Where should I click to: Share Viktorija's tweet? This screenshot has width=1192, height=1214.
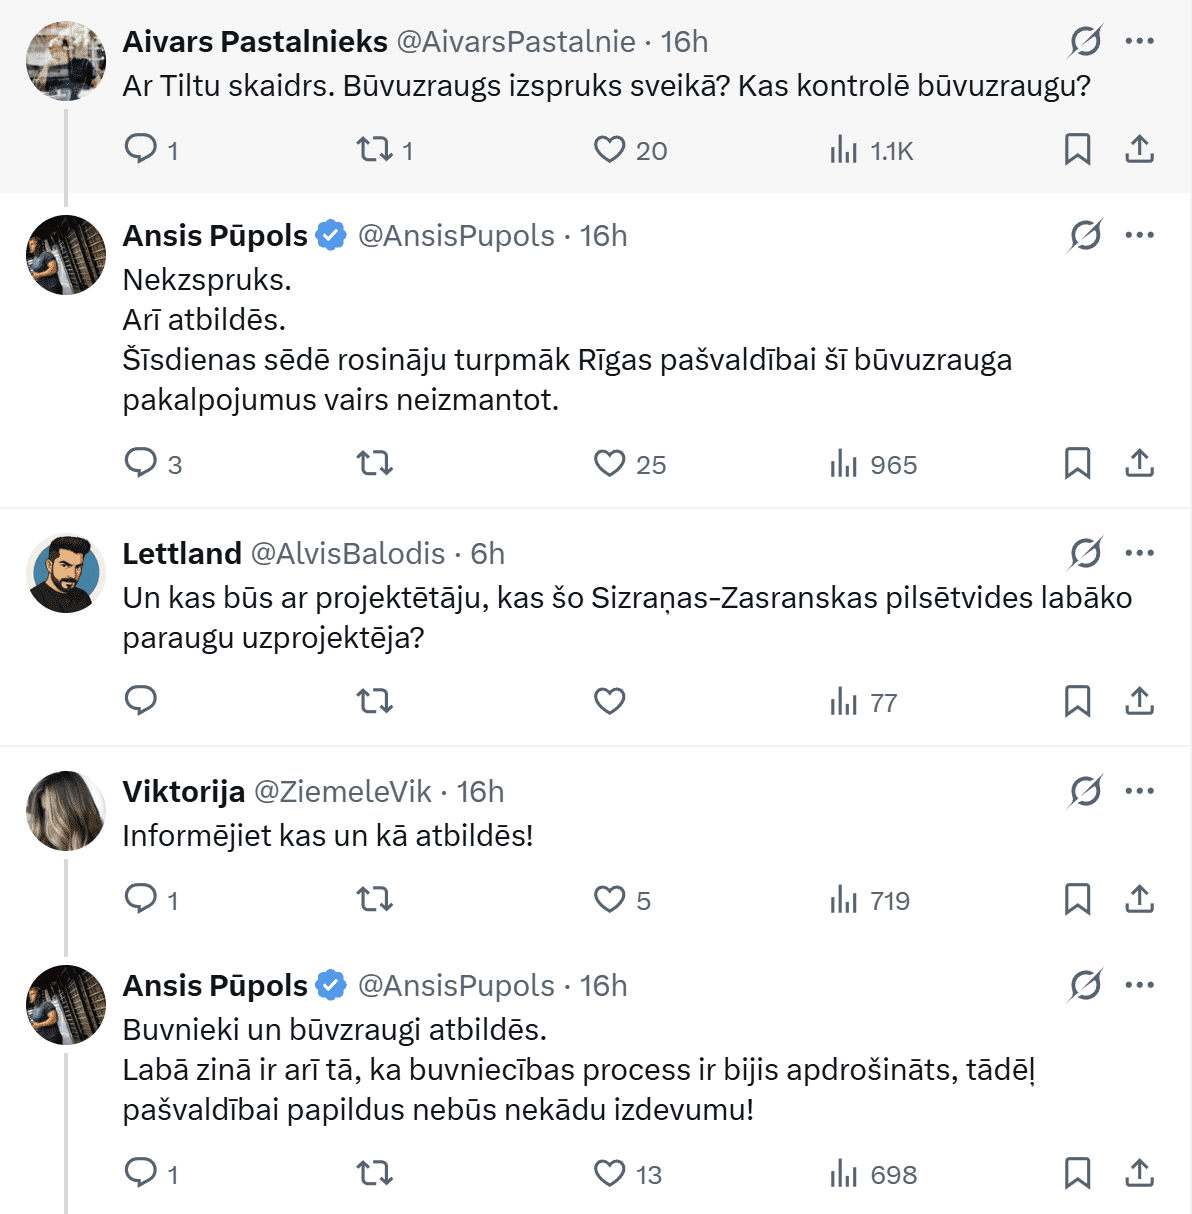pyautogui.click(x=1139, y=900)
